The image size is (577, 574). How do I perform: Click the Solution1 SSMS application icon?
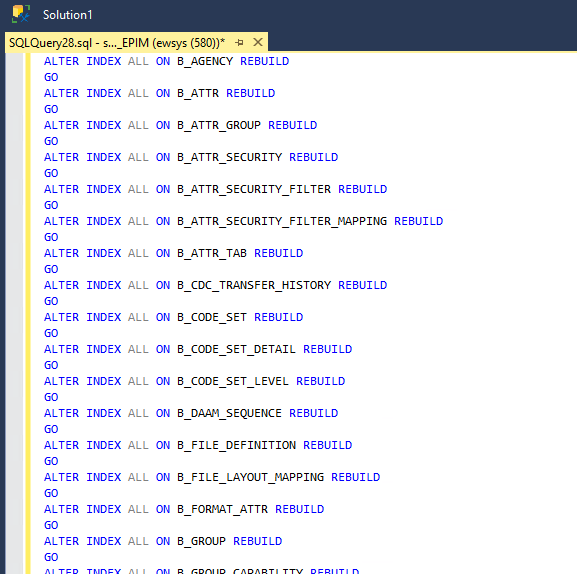coord(21,14)
